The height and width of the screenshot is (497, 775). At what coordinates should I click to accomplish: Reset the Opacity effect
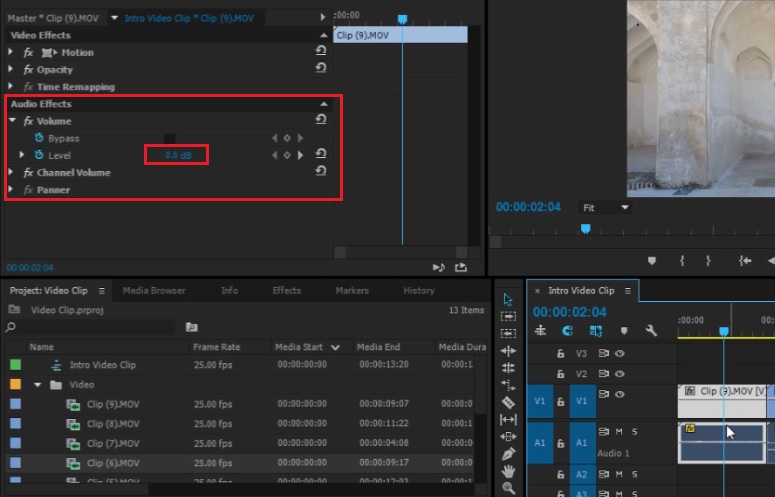pos(321,68)
